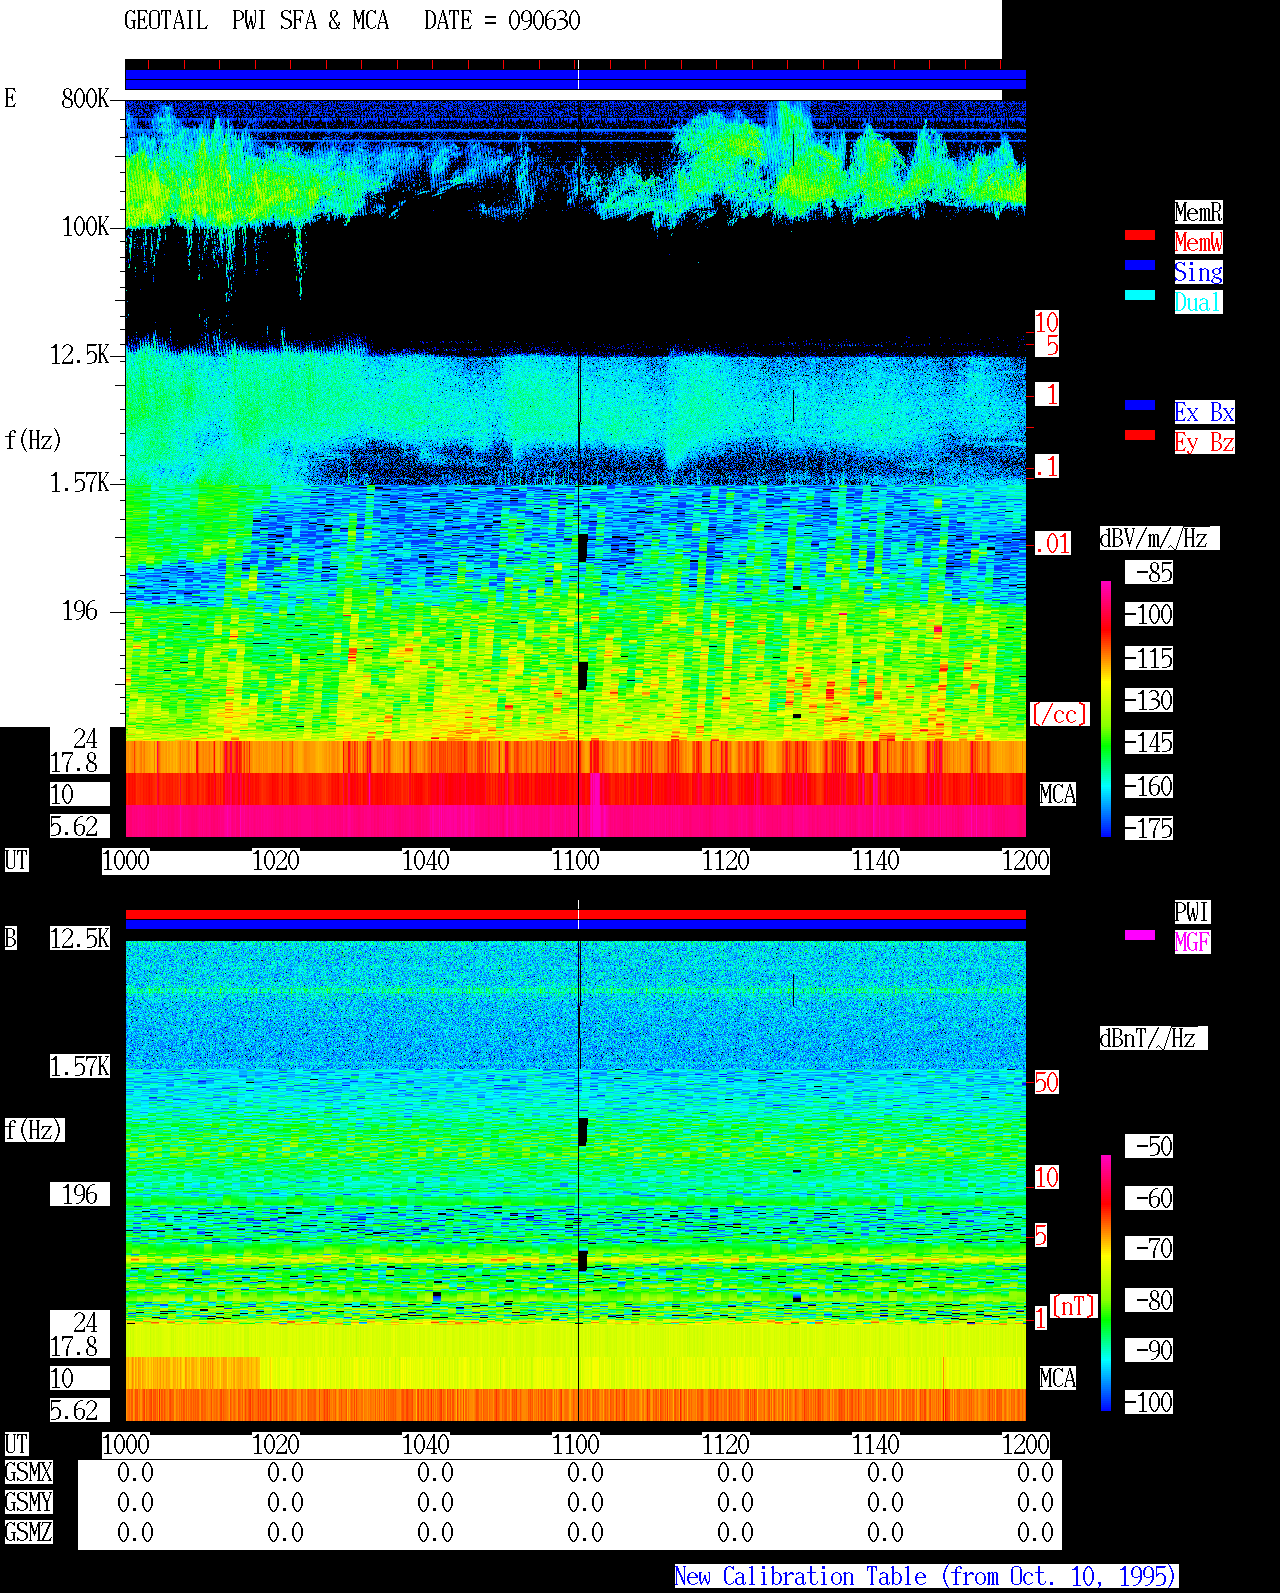The height and width of the screenshot is (1593, 1280).
Task: Click the 1100 UT tick under the E panel
Action: (x=575, y=860)
